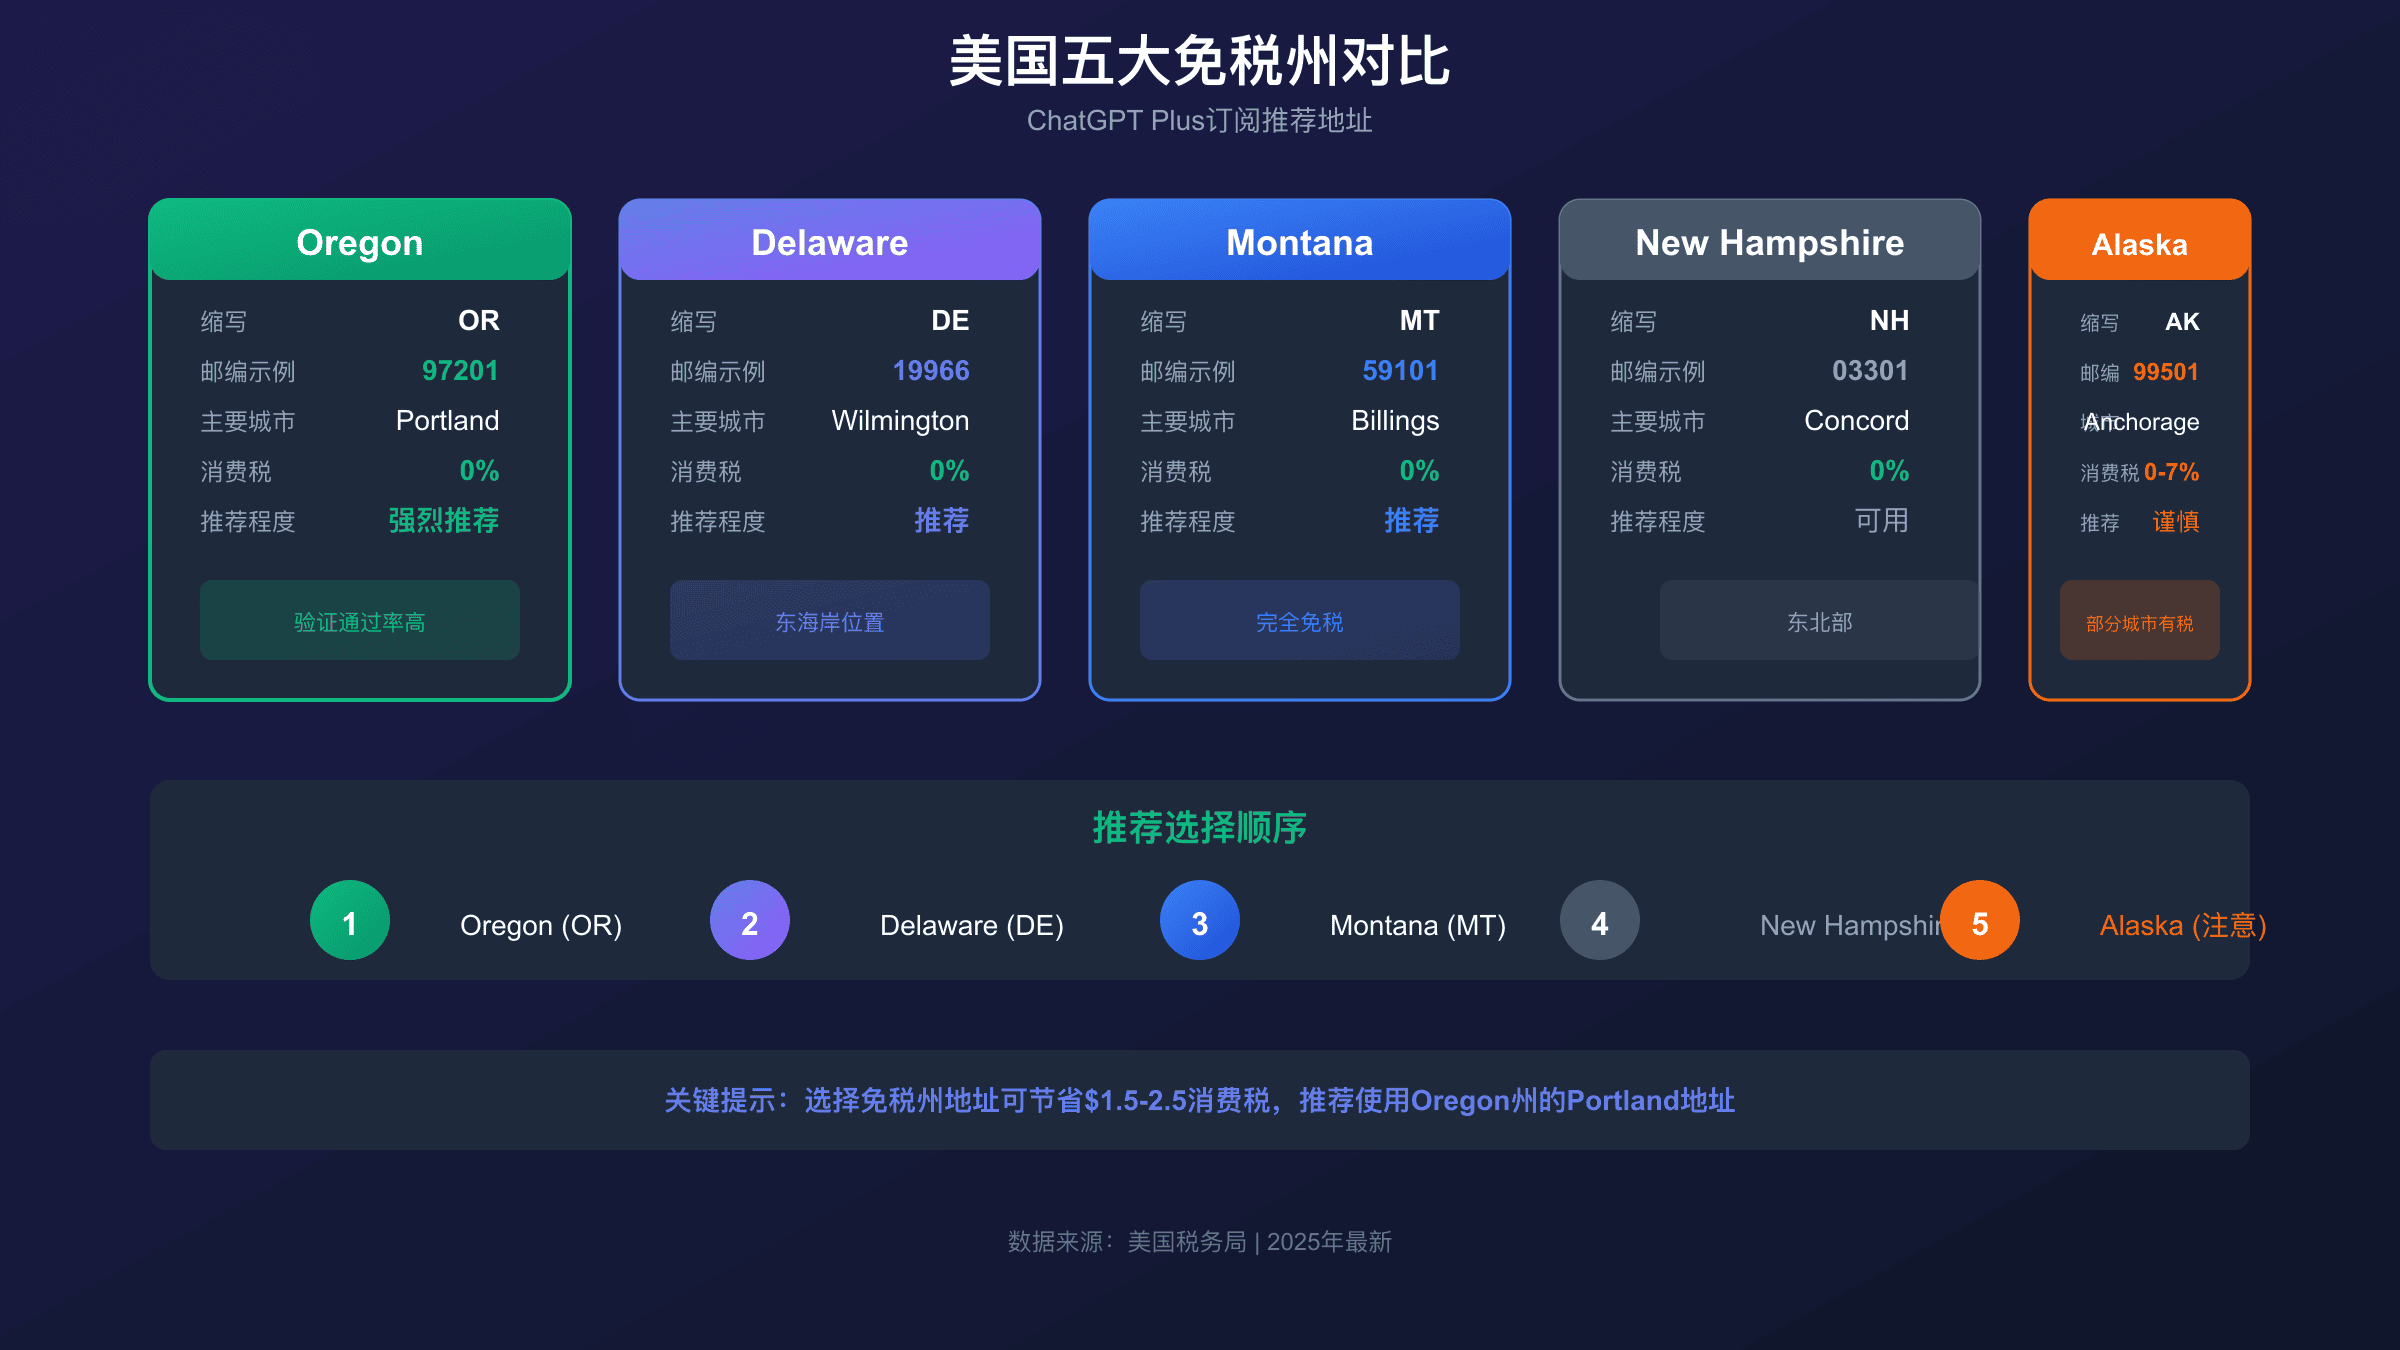Click the Alaska (注意) label

point(2182,925)
